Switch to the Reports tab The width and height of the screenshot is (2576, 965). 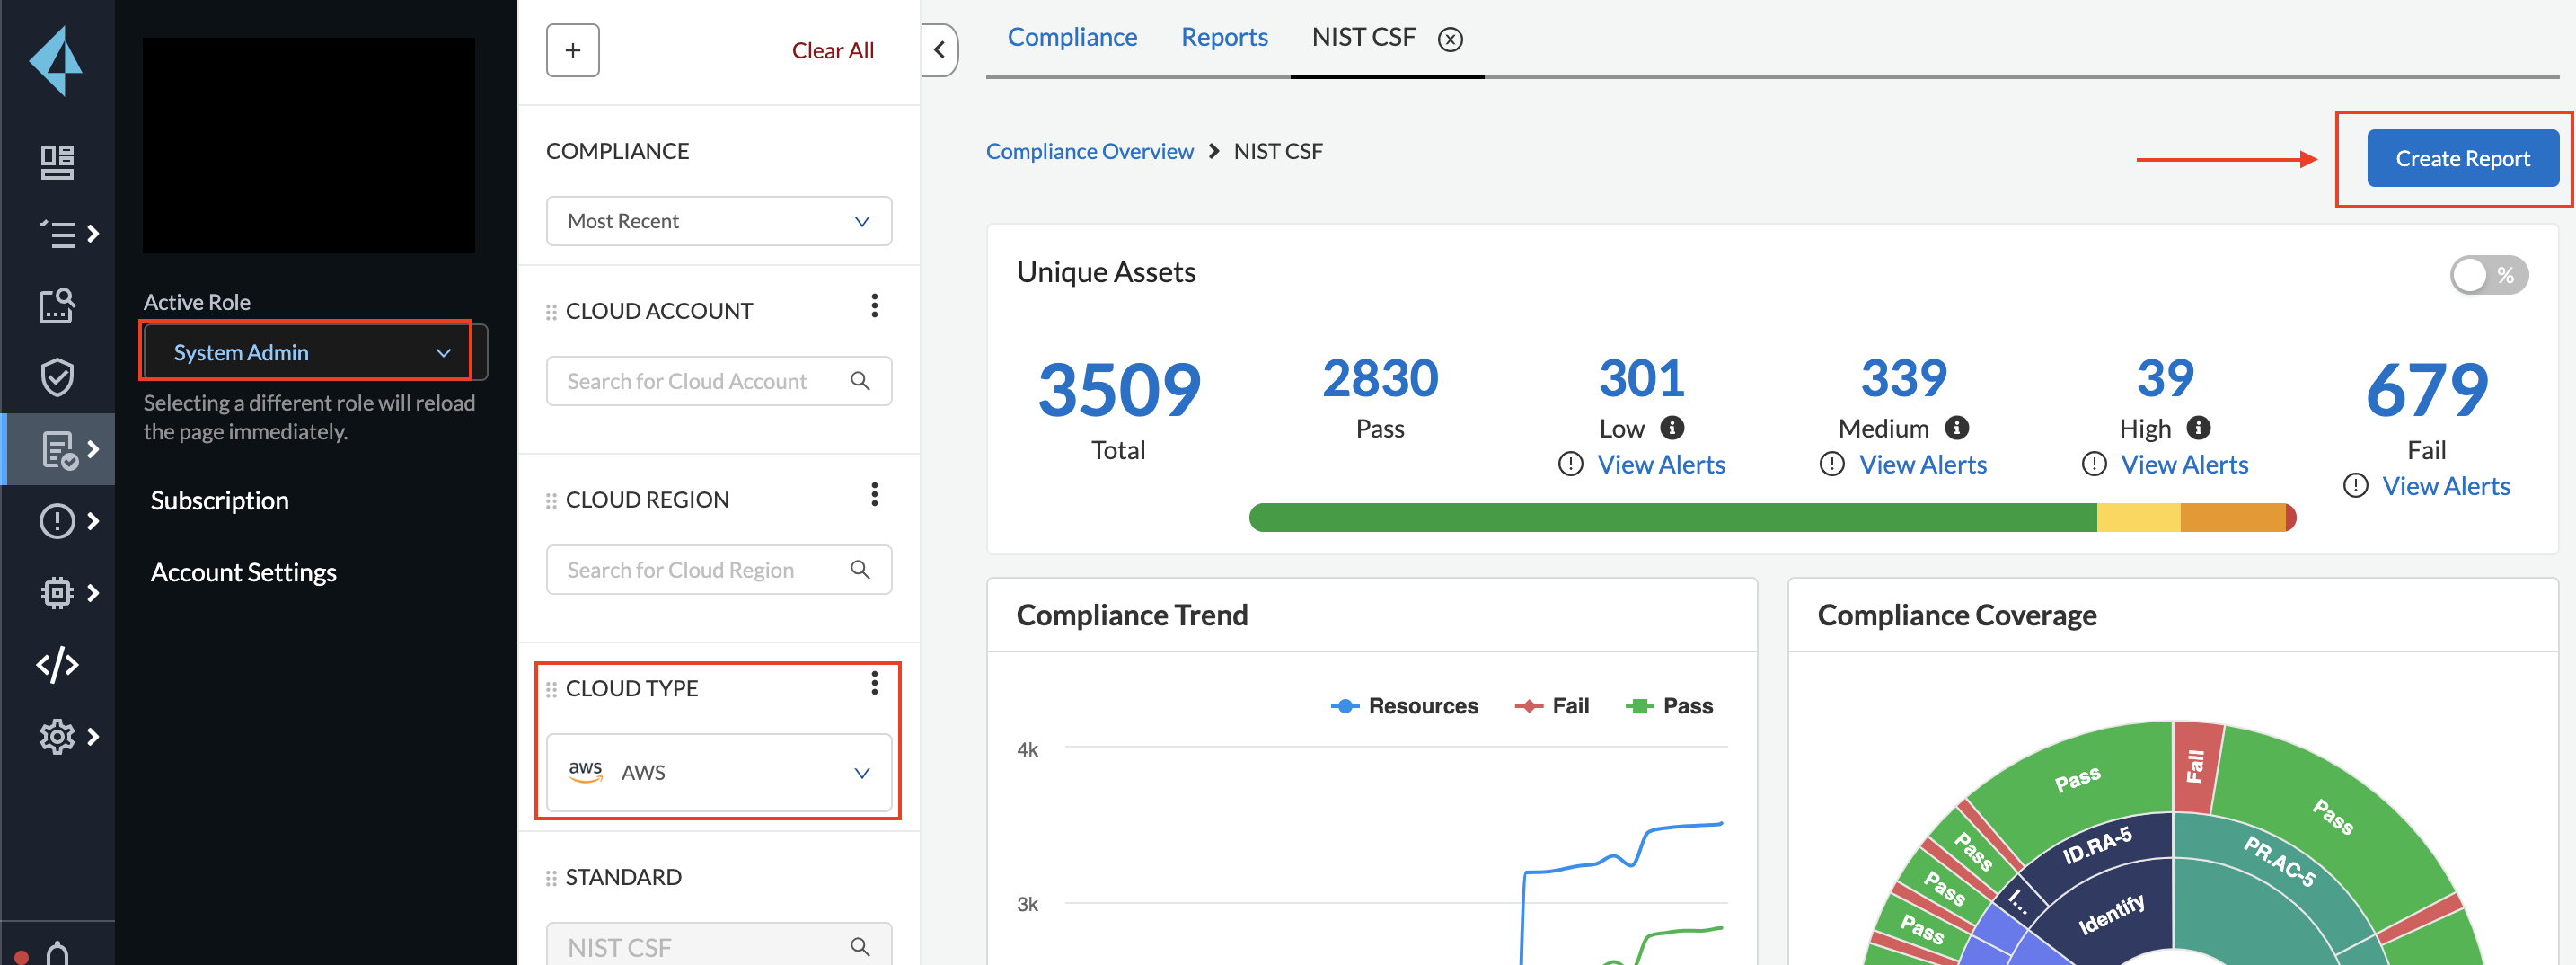(x=1223, y=37)
